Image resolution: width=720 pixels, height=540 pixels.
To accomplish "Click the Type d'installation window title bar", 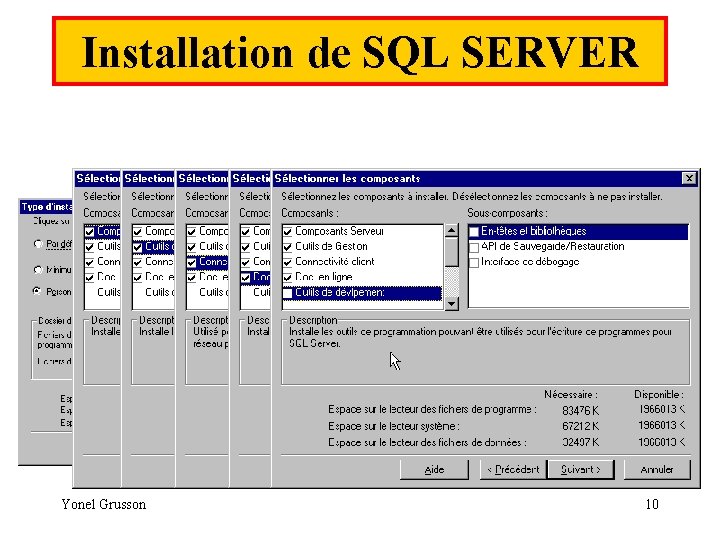I will click(x=46, y=207).
